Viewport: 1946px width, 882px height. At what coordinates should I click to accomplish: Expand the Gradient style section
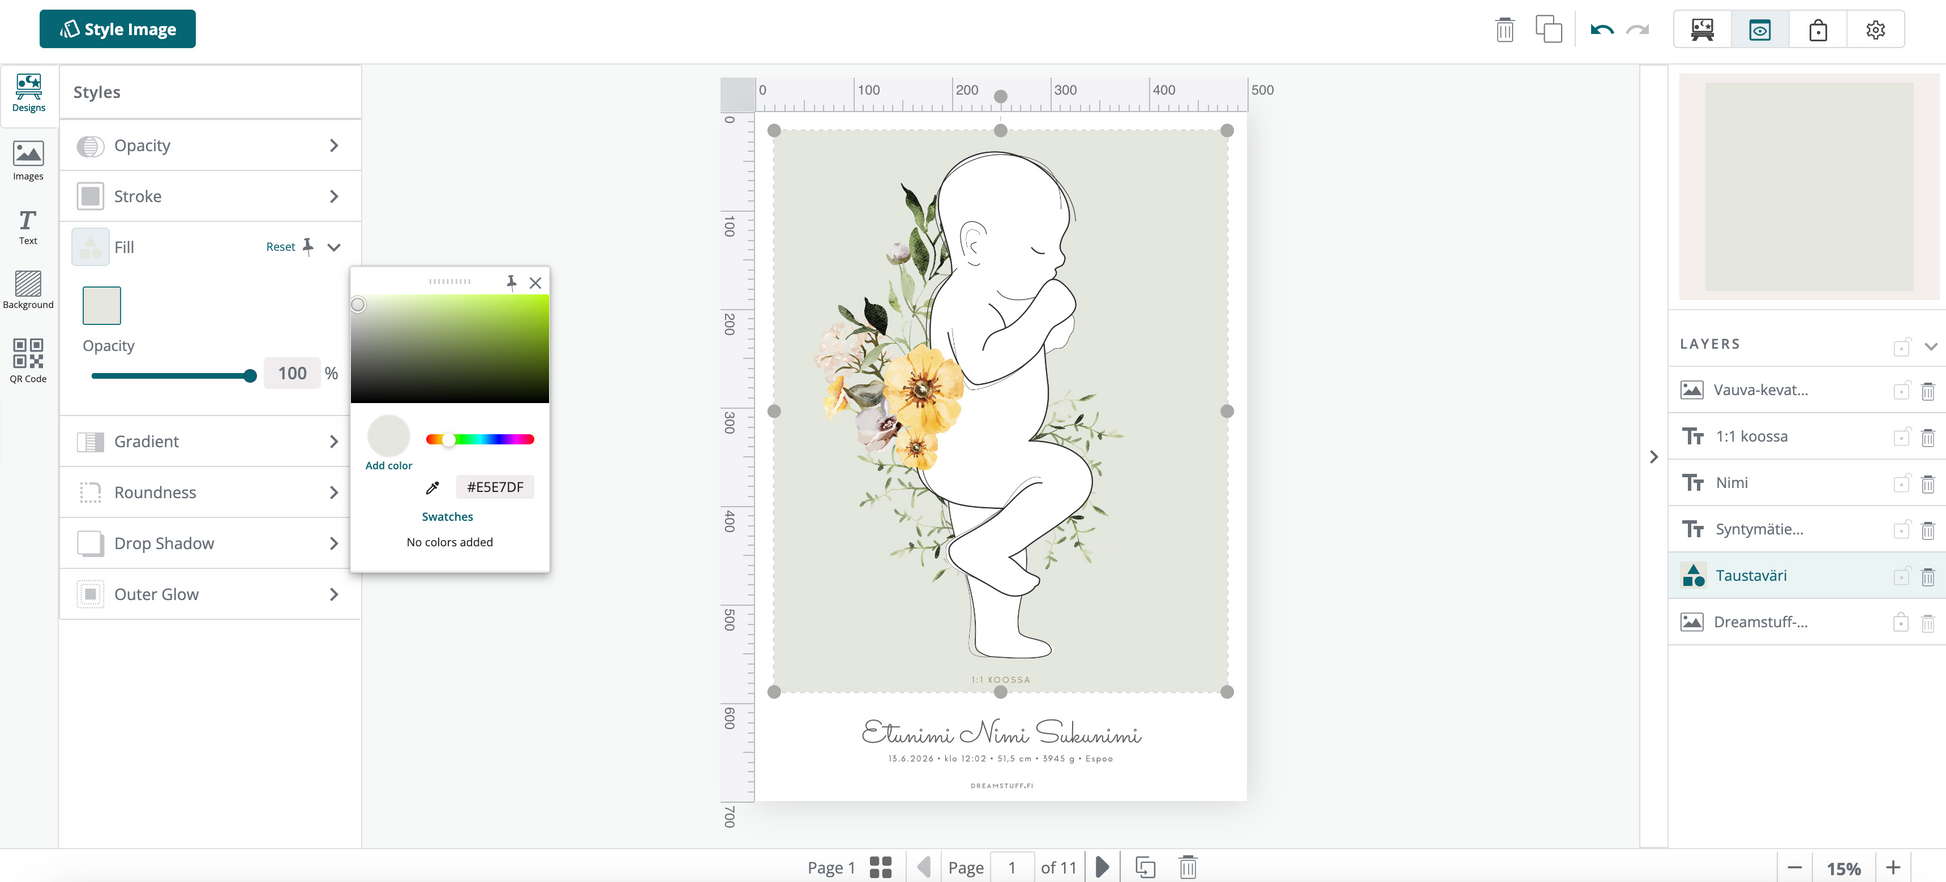click(210, 442)
